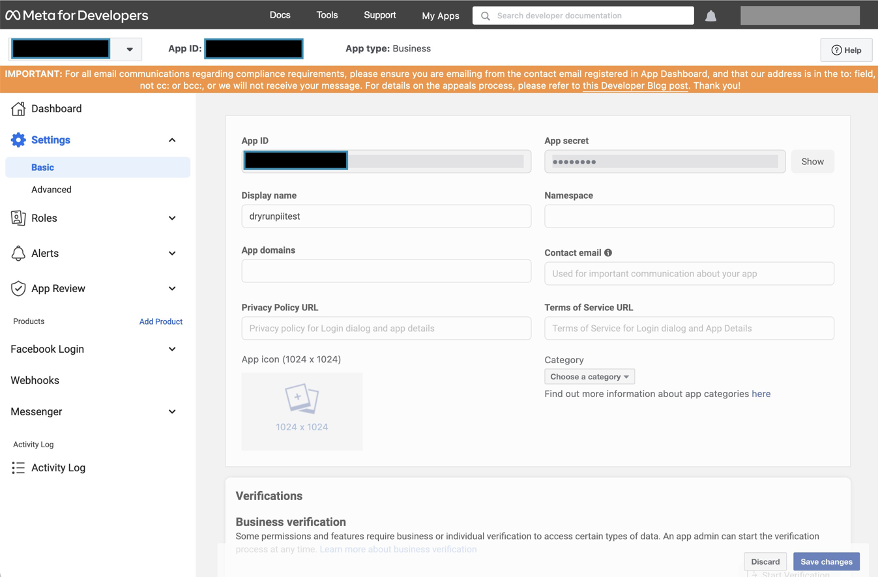The image size is (879, 577).
Task: Open the Docs menu
Action: pyautogui.click(x=280, y=15)
